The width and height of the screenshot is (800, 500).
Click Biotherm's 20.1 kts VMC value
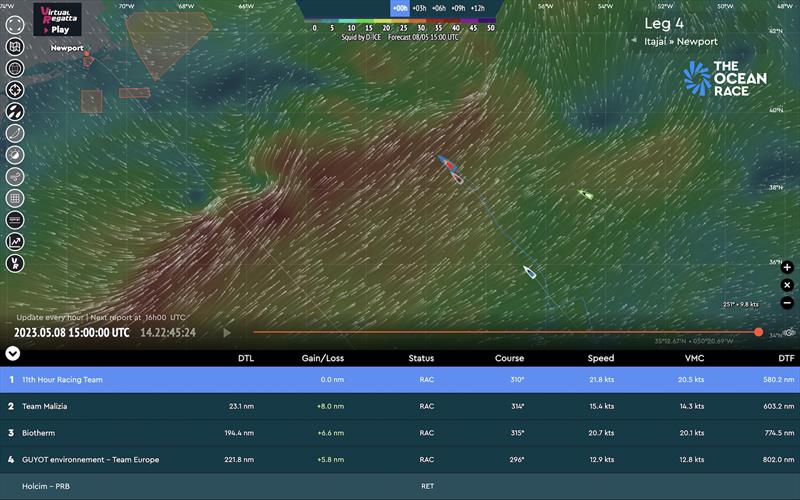pos(691,433)
